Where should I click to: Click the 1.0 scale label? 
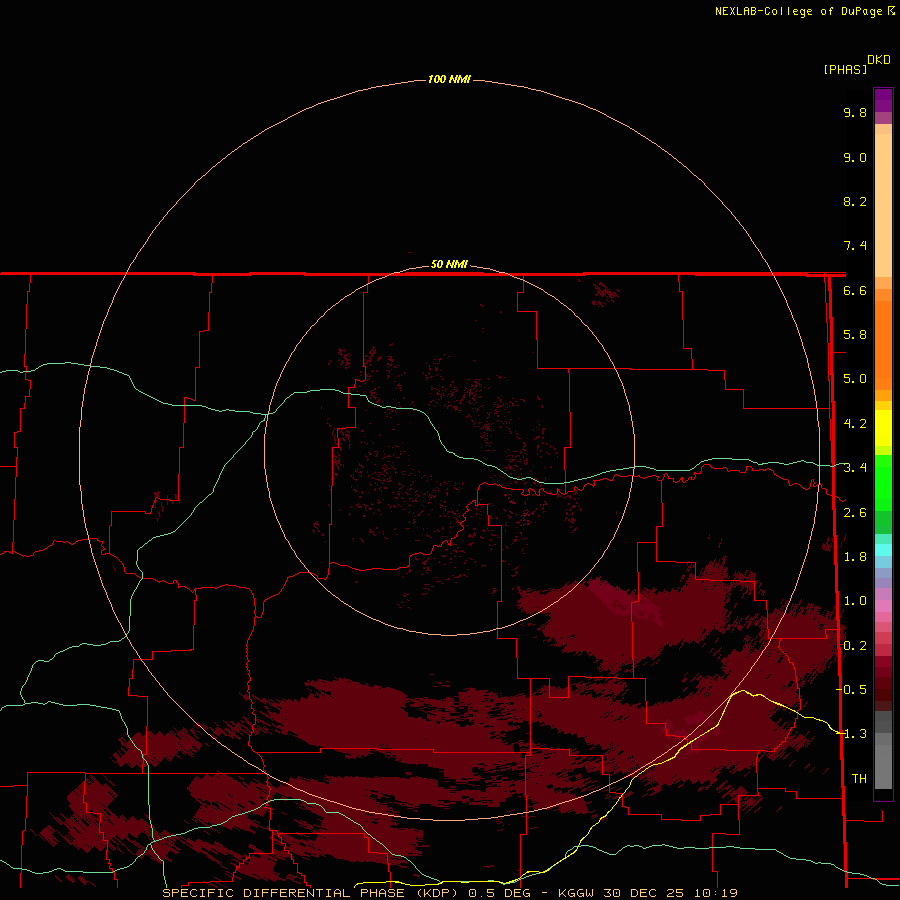tap(855, 601)
